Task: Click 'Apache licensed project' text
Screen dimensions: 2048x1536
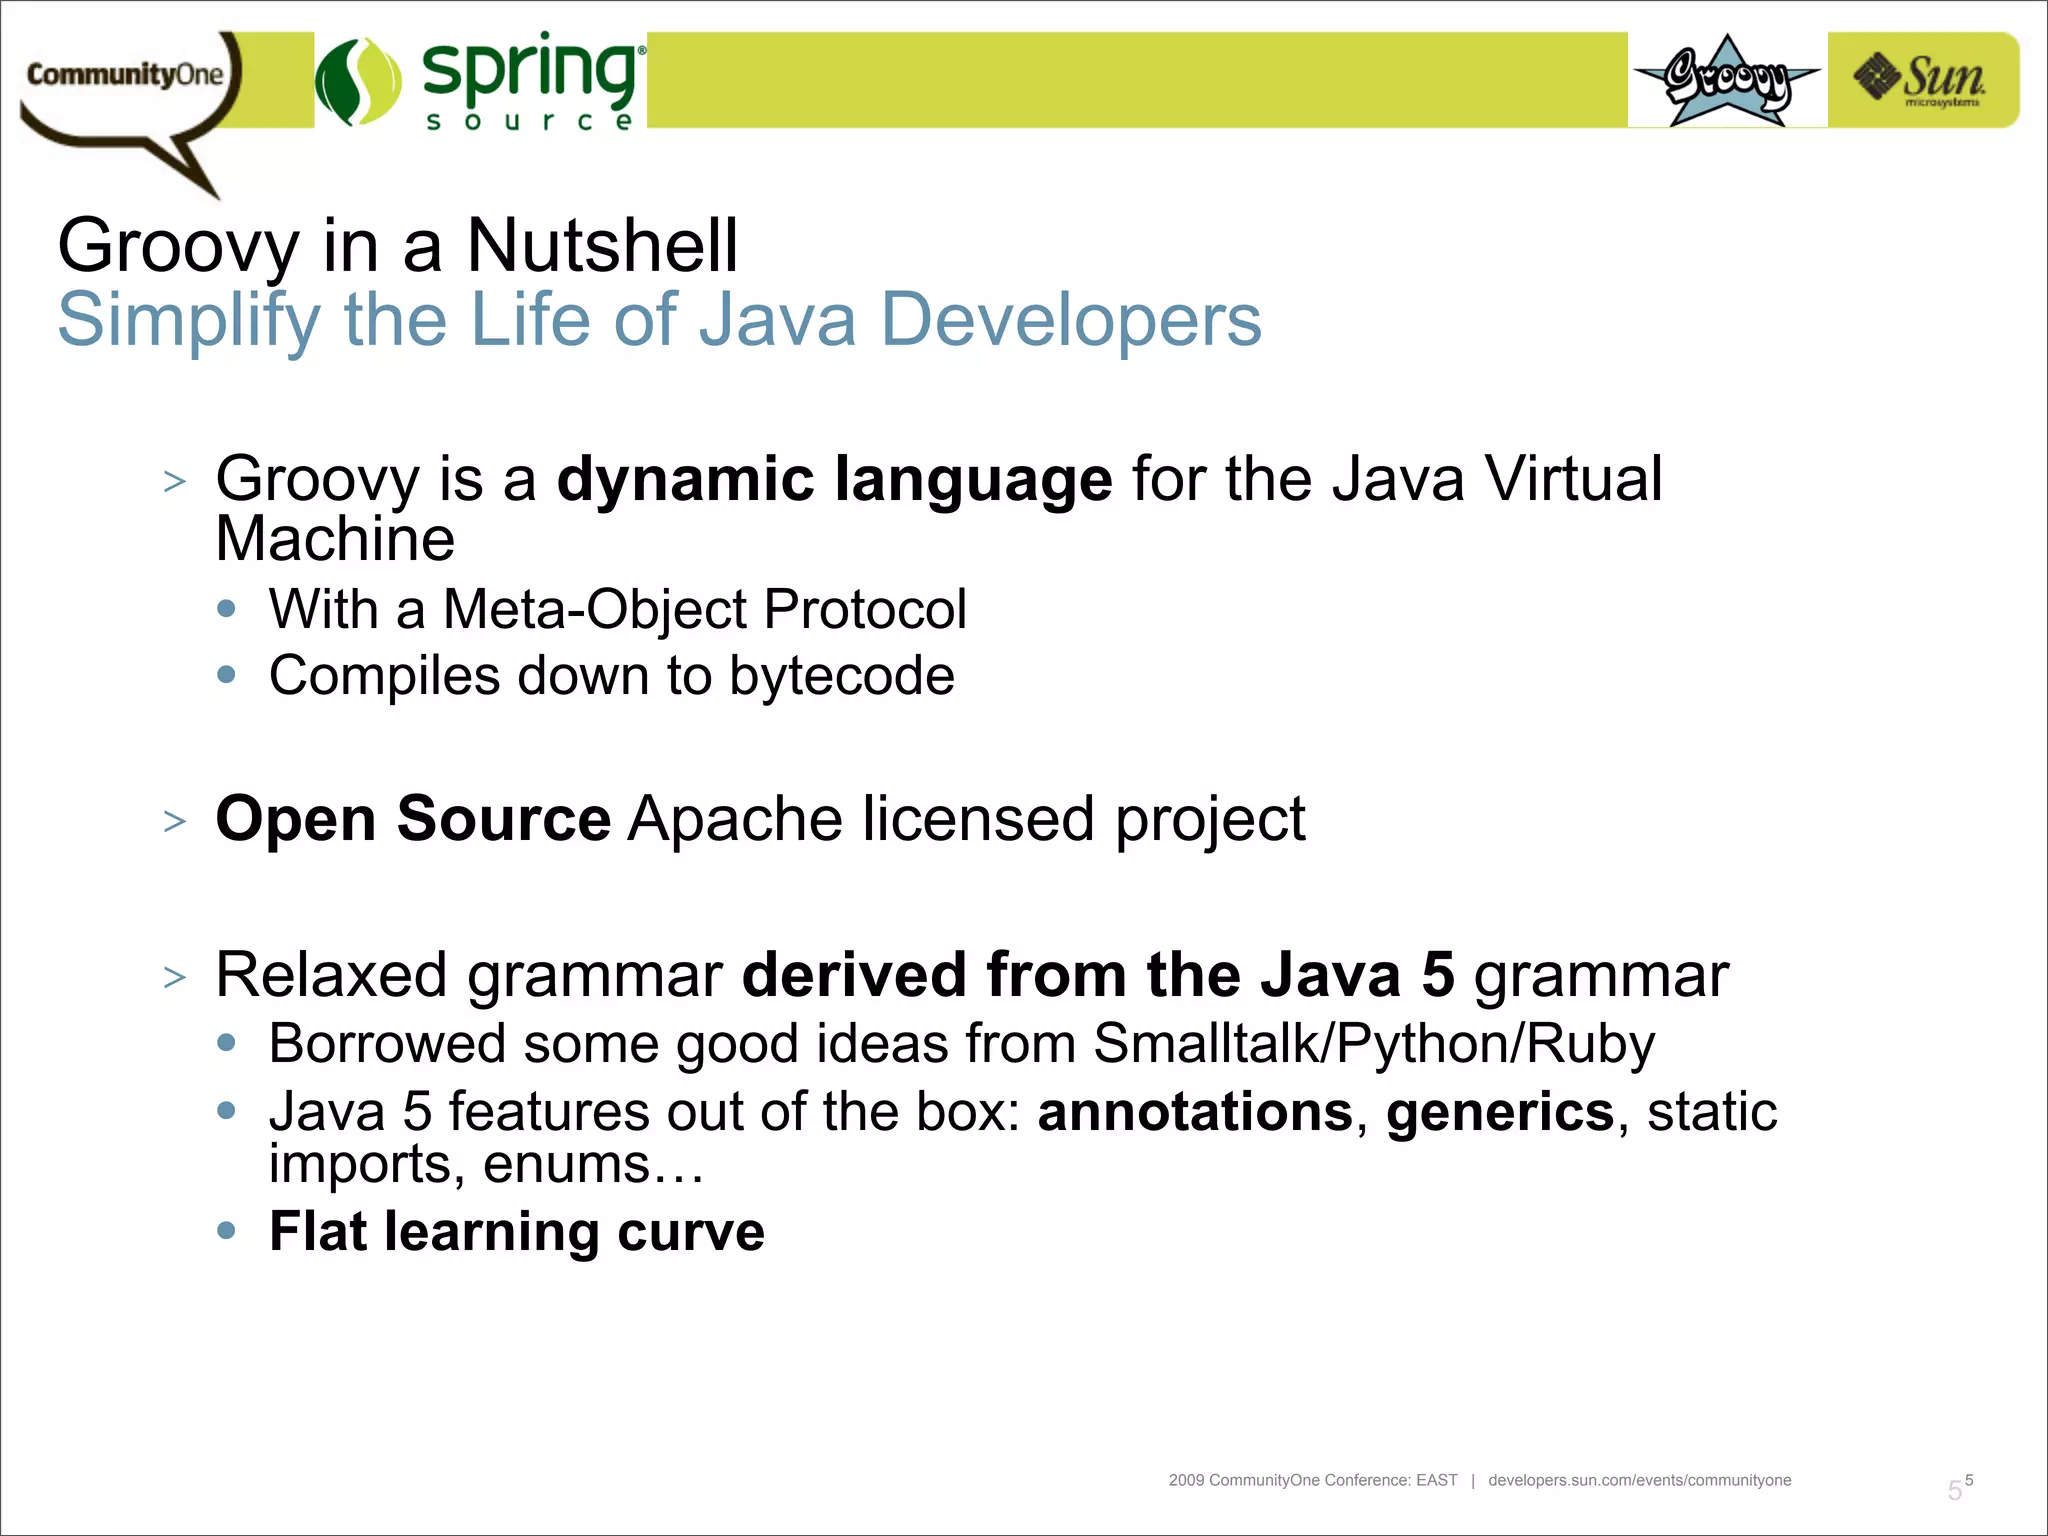Action: tap(966, 820)
